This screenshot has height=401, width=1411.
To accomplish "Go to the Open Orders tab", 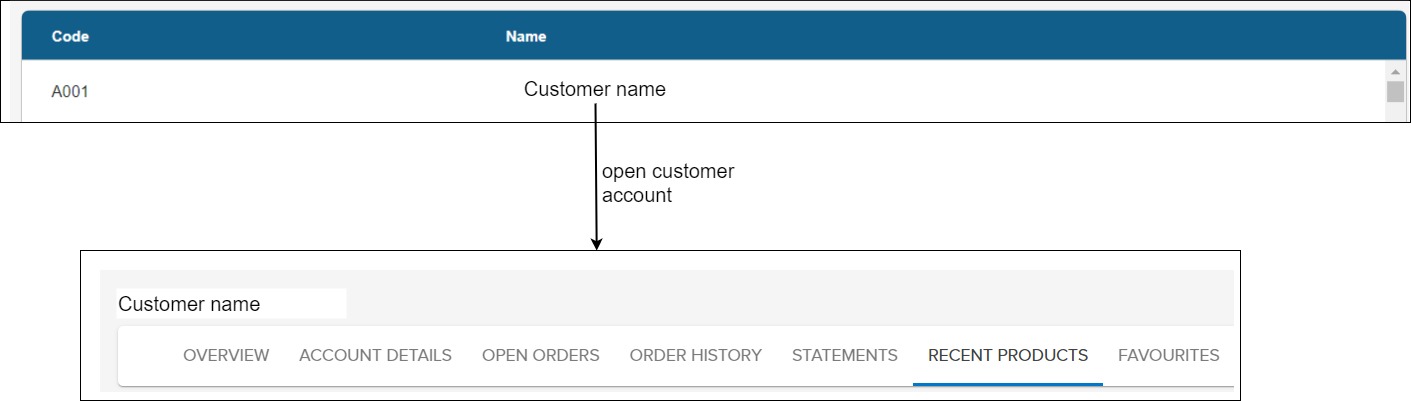I will (540, 355).
